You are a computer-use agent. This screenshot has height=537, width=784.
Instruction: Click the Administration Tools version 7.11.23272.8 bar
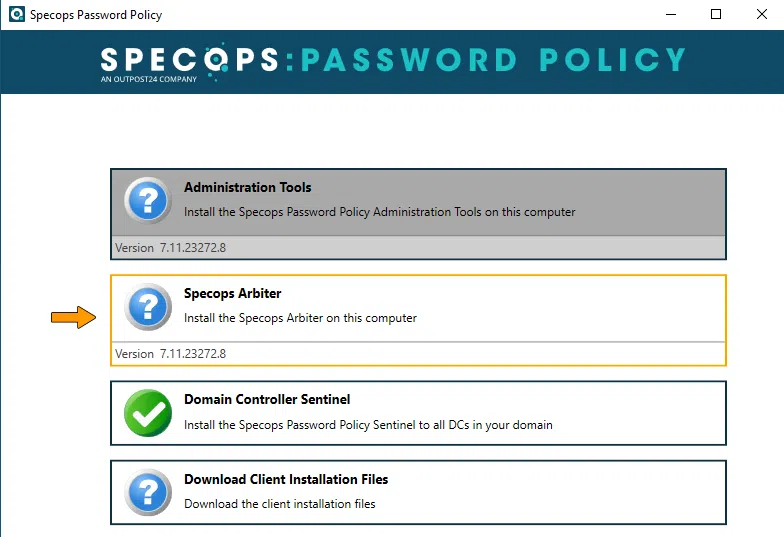pyautogui.click(x=418, y=248)
